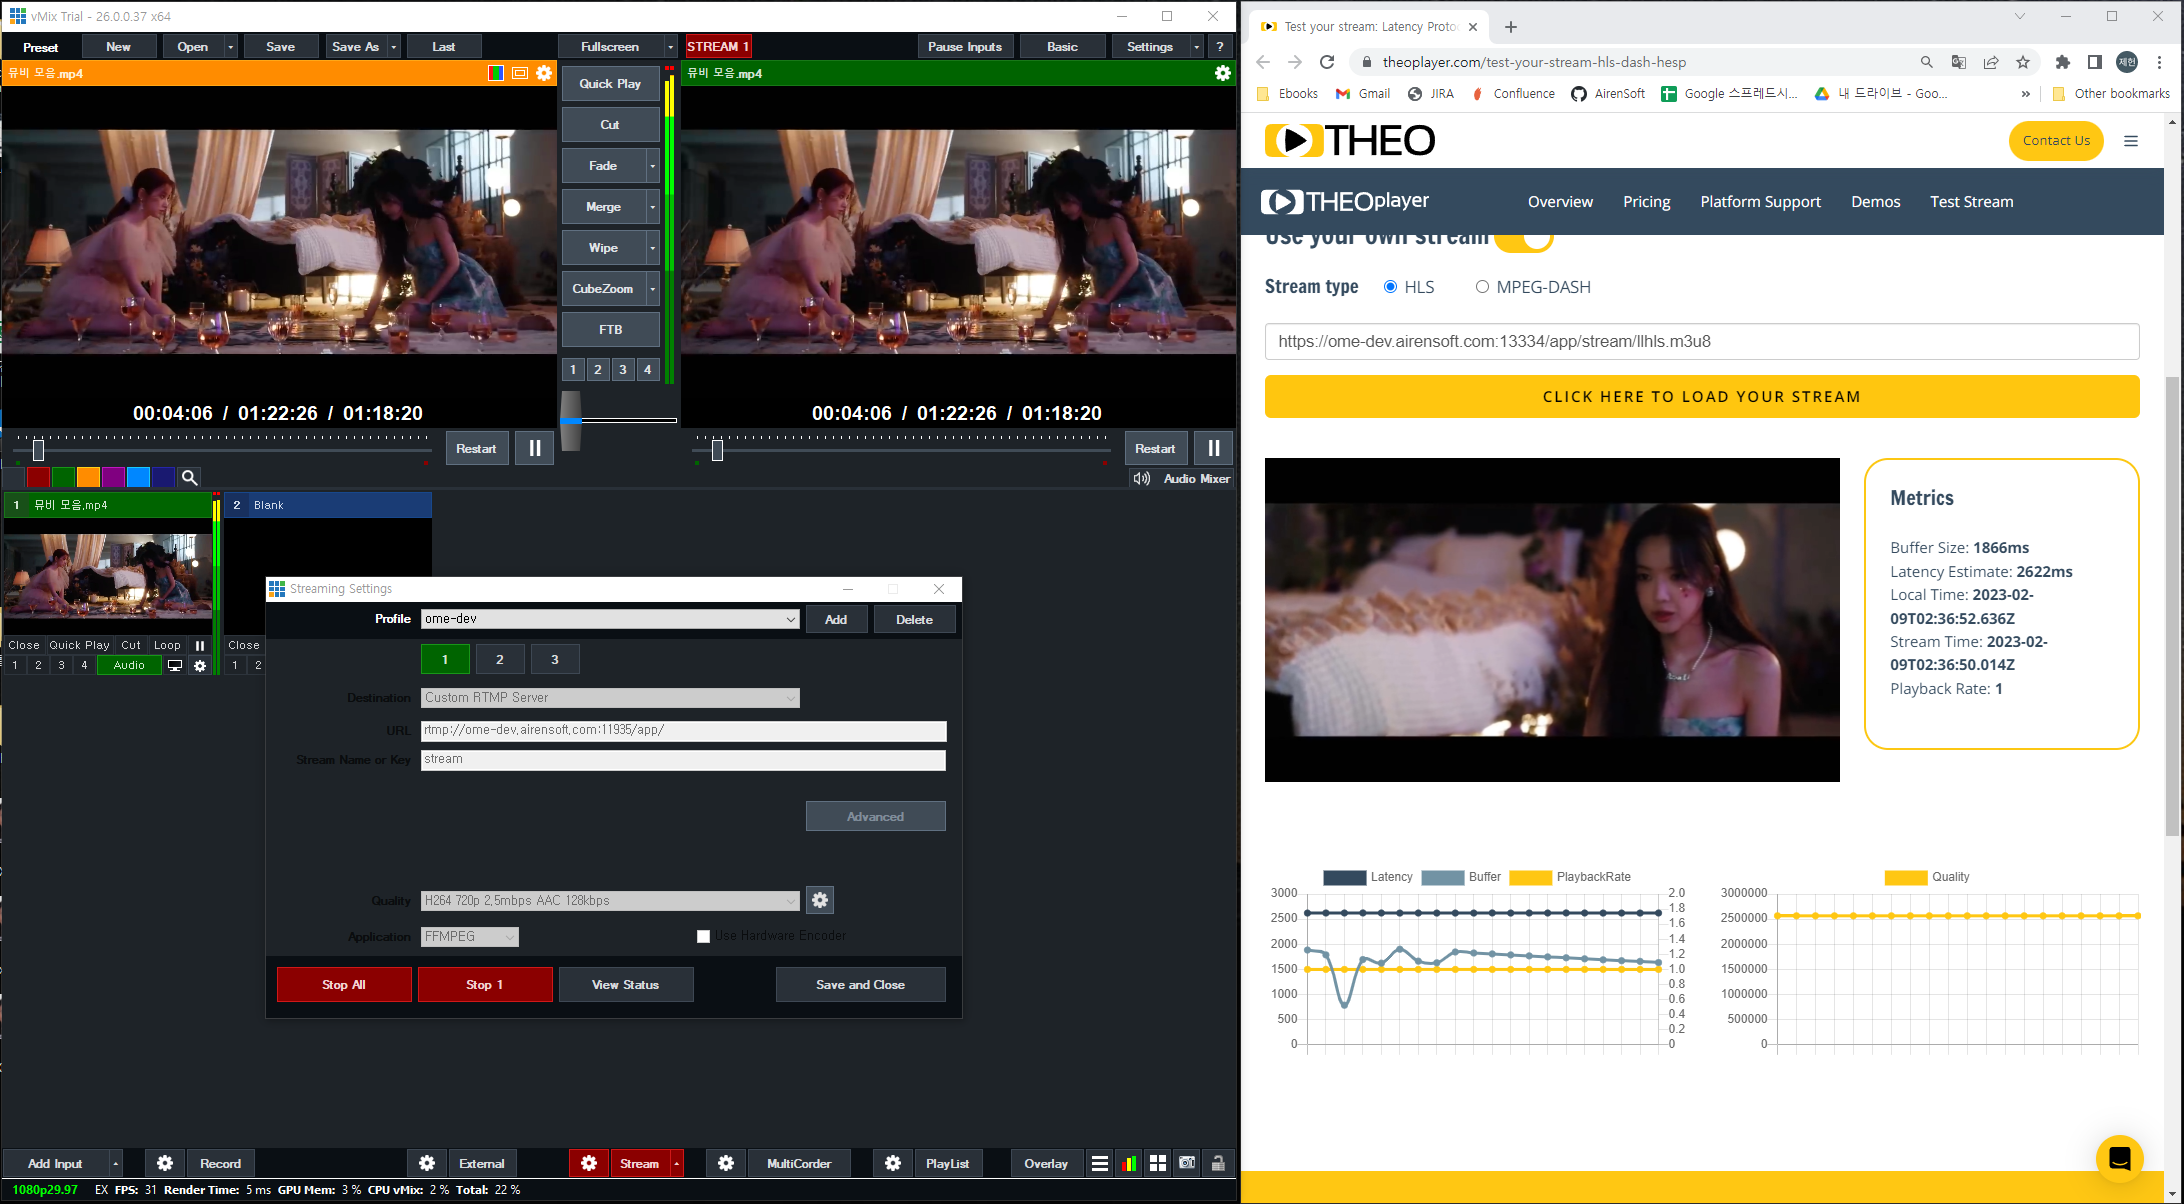Open the multiview grid layout icon

(1158, 1163)
